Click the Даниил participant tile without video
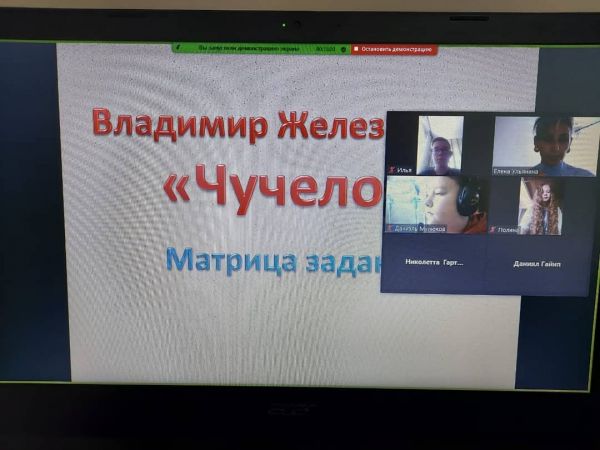 pyautogui.click(x=539, y=262)
